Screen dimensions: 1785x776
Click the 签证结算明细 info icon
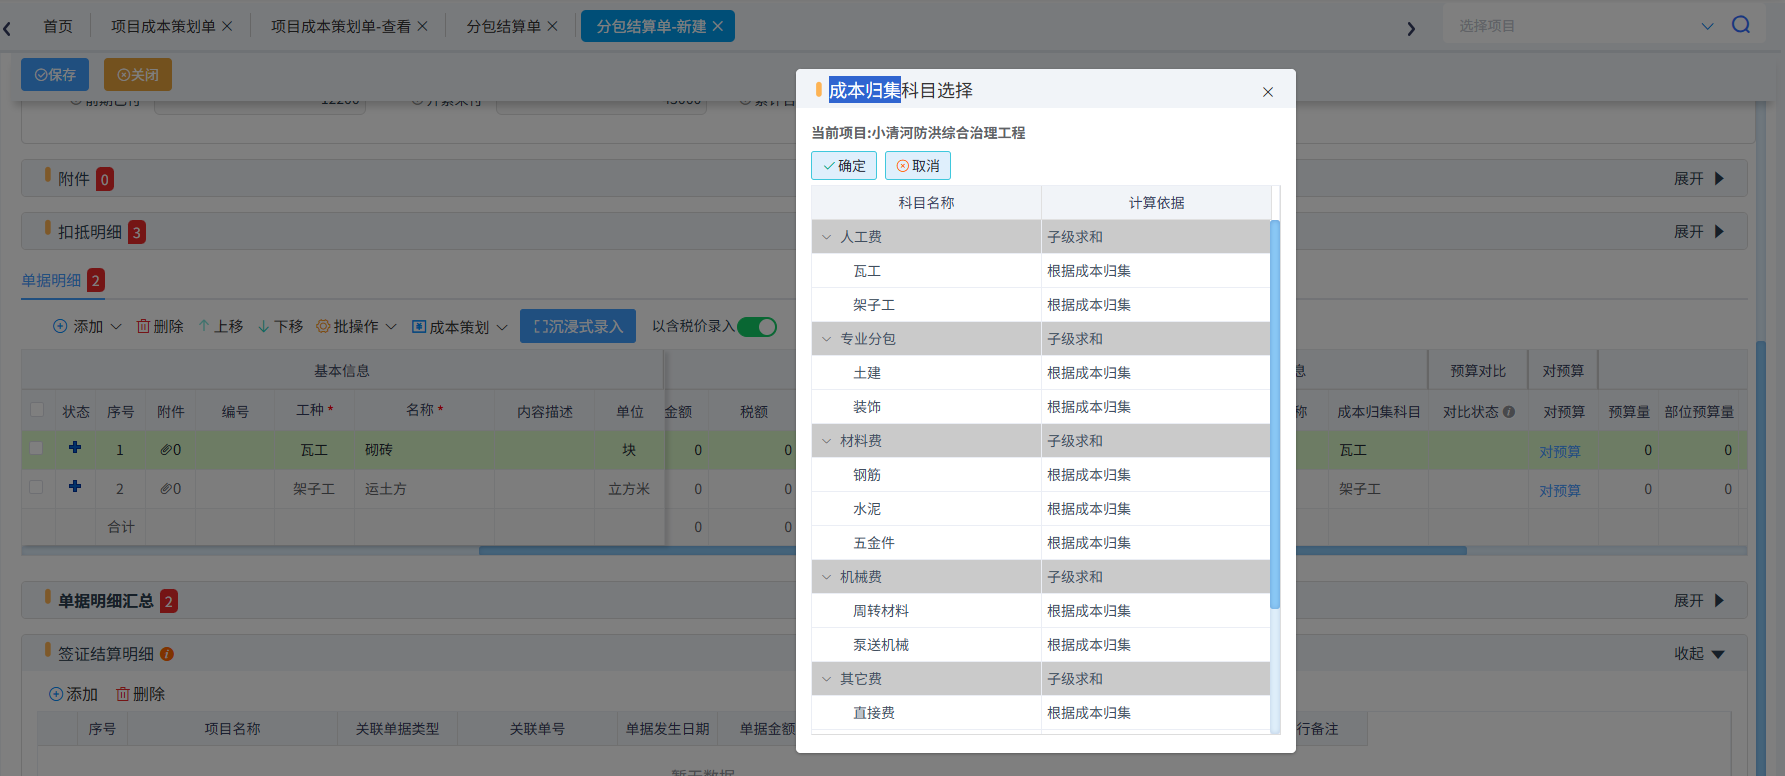167,654
